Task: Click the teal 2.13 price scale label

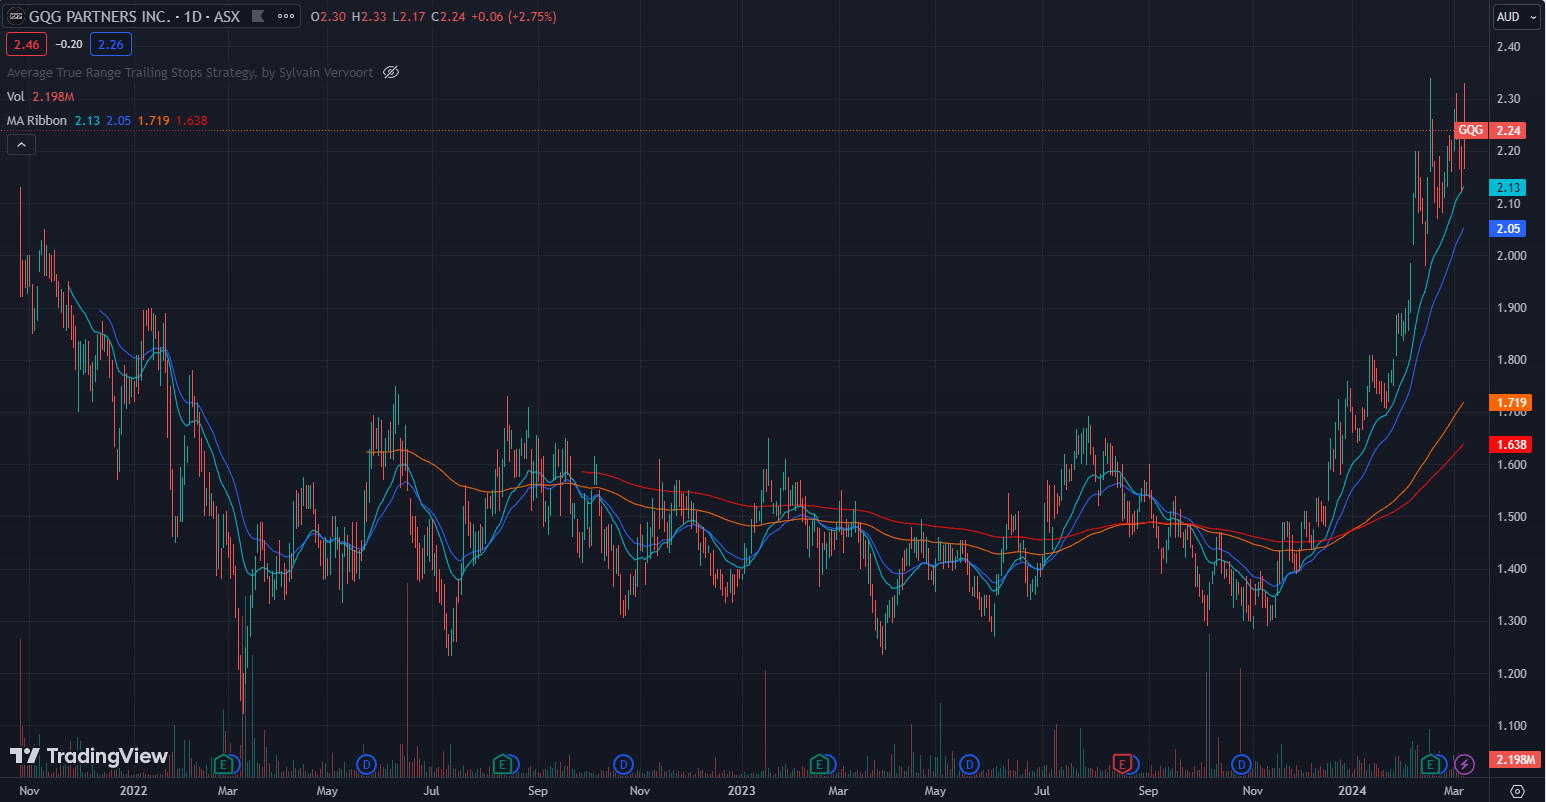Action: [x=1508, y=187]
